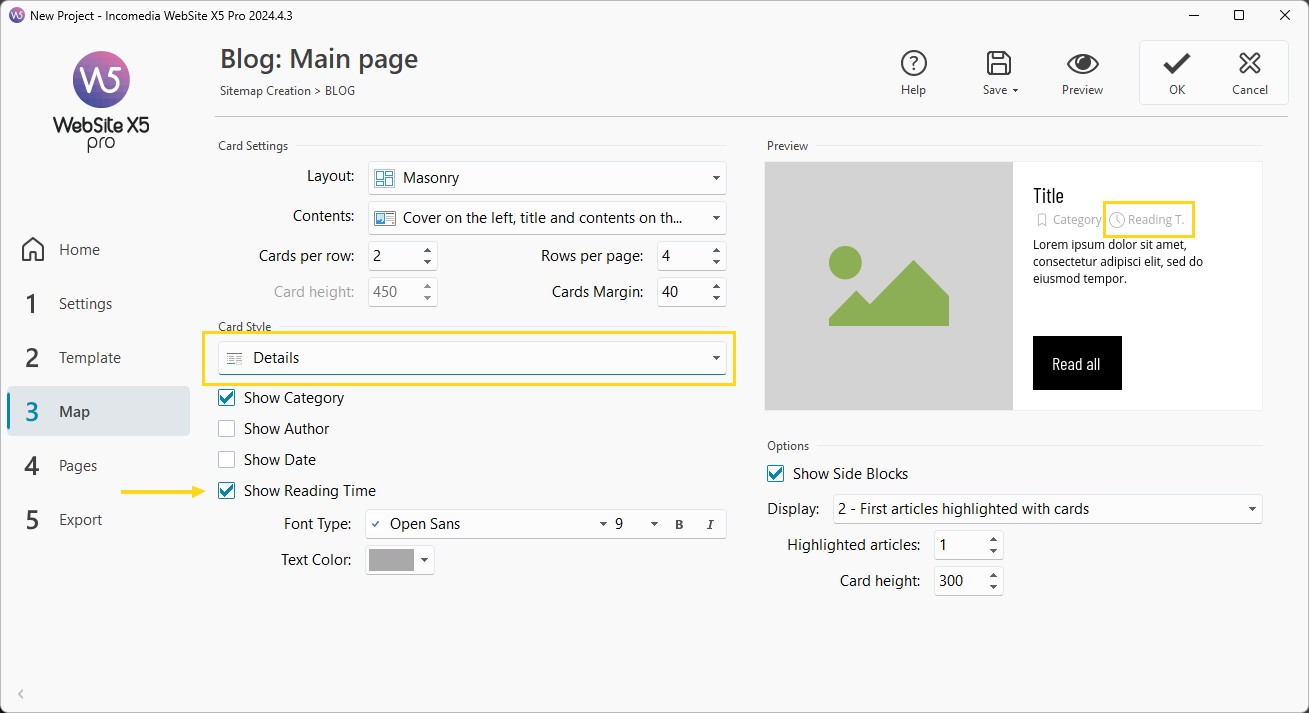The width and height of the screenshot is (1309, 713).
Task: Click the Masonry layout icon
Action: (384, 178)
